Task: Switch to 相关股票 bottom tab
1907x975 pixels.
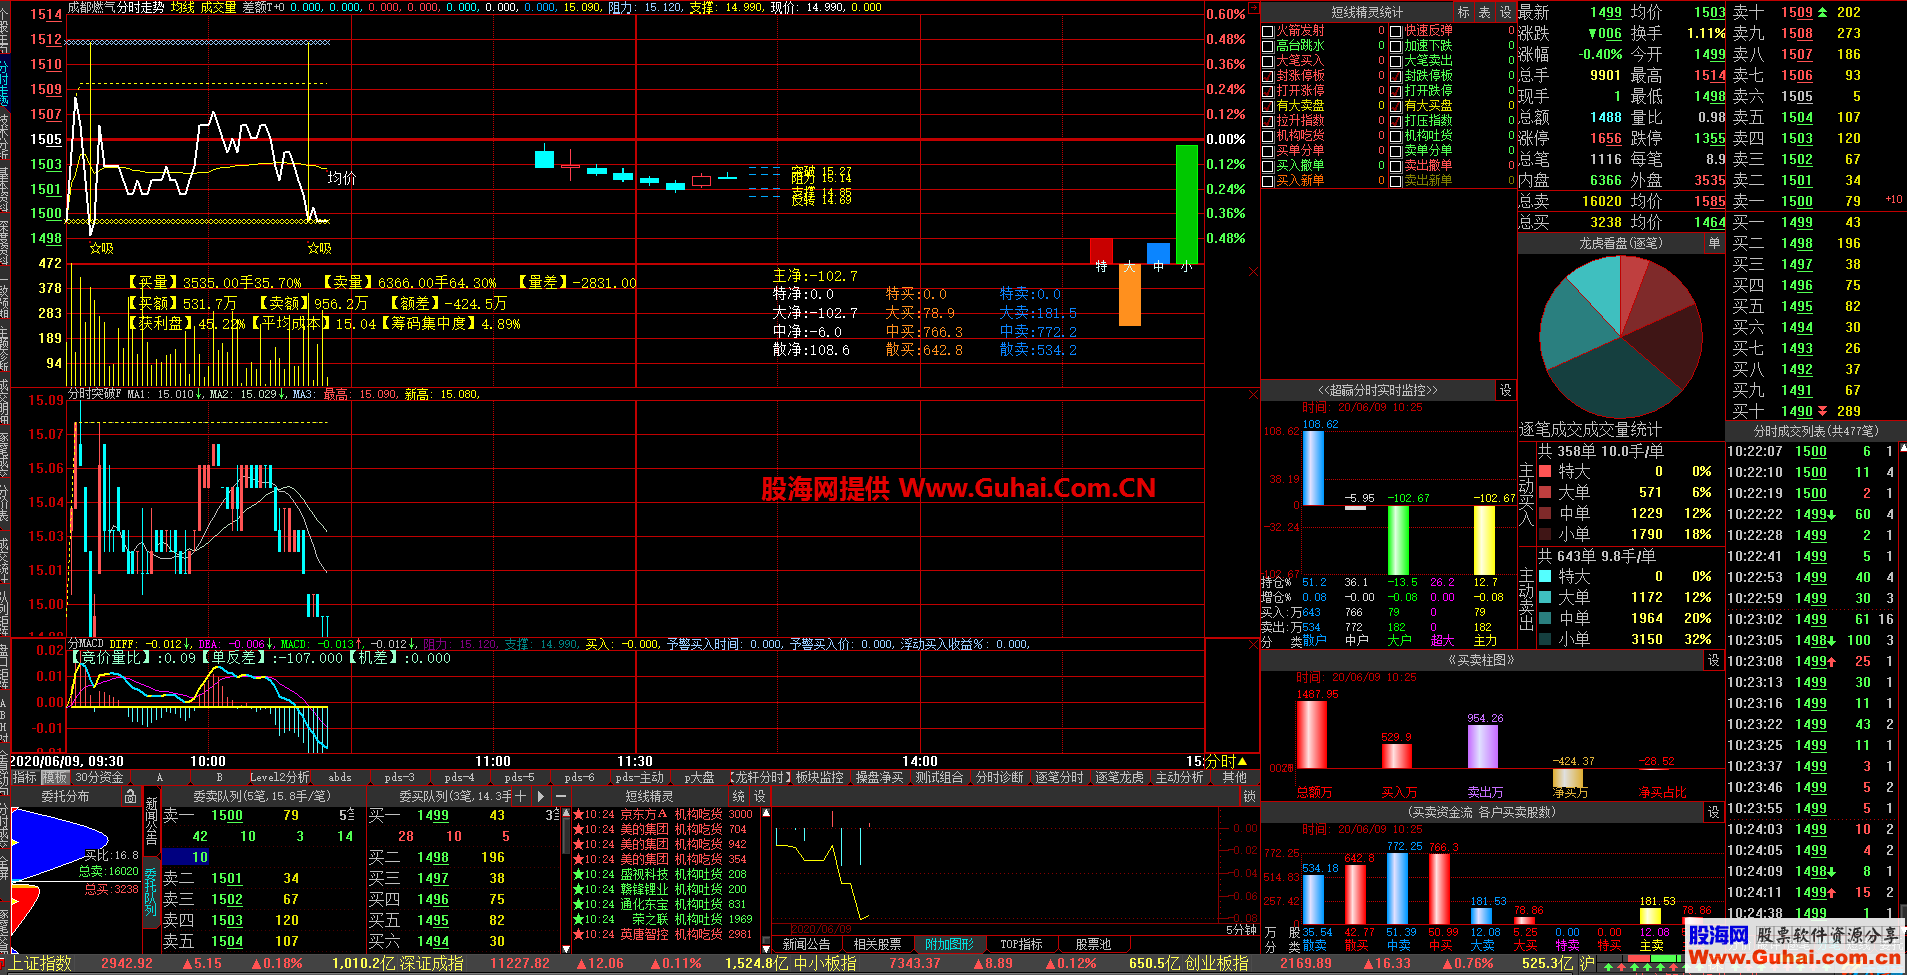Action: coord(878,944)
